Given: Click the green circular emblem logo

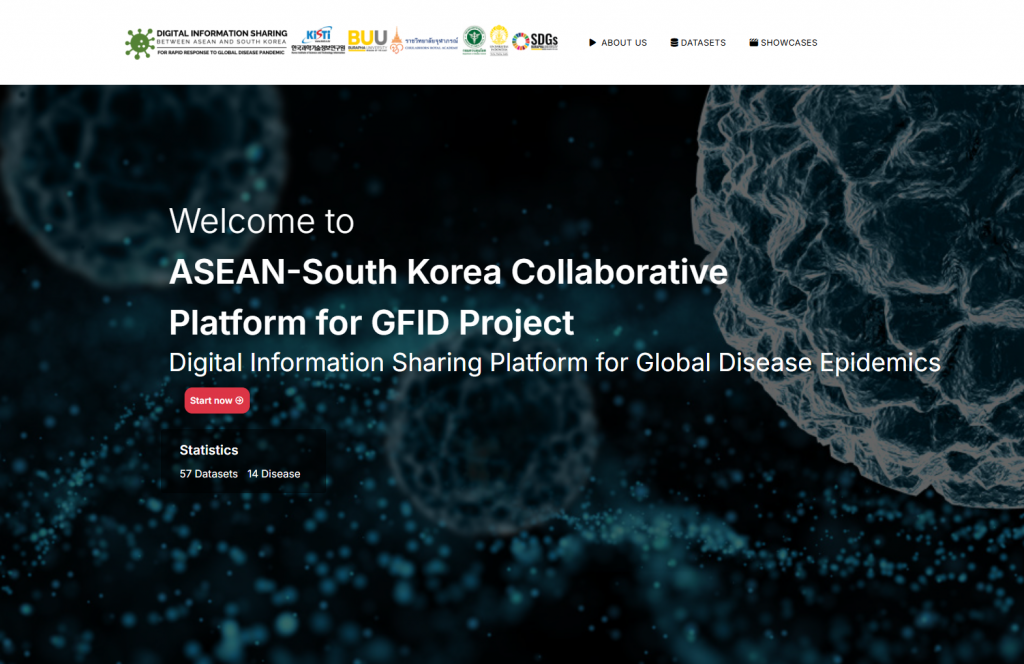Looking at the screenshot, I should pos(473,41).
